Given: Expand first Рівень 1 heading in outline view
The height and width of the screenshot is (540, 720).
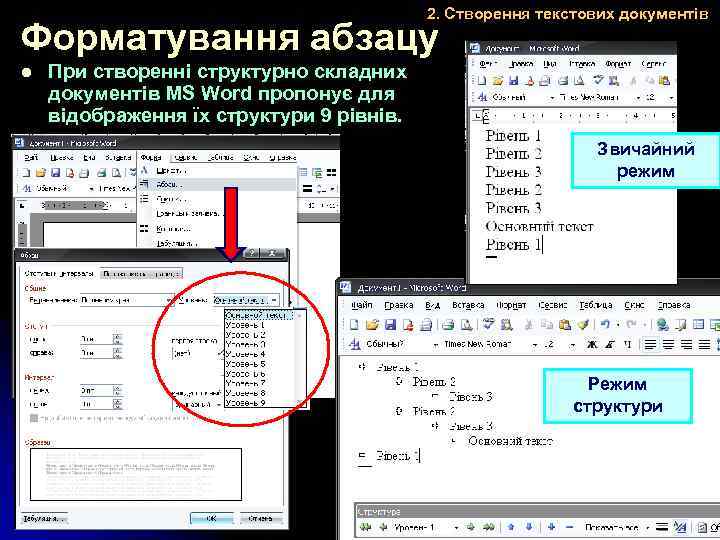Looking at the screenshot, I should pyautogui.click(x=362, y=366).
